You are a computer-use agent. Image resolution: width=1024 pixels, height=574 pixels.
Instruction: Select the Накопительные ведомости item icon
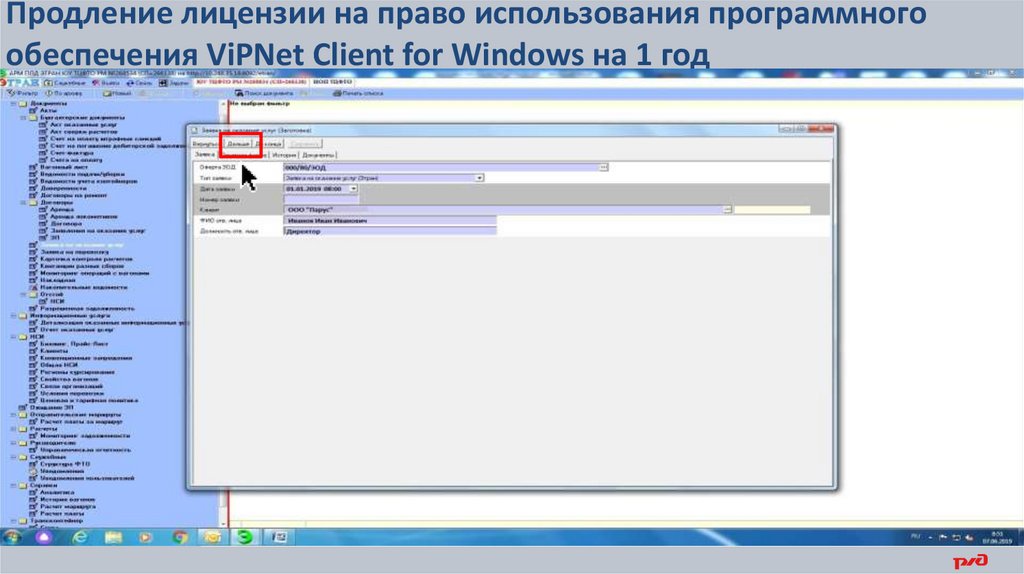tap(33, 287)
